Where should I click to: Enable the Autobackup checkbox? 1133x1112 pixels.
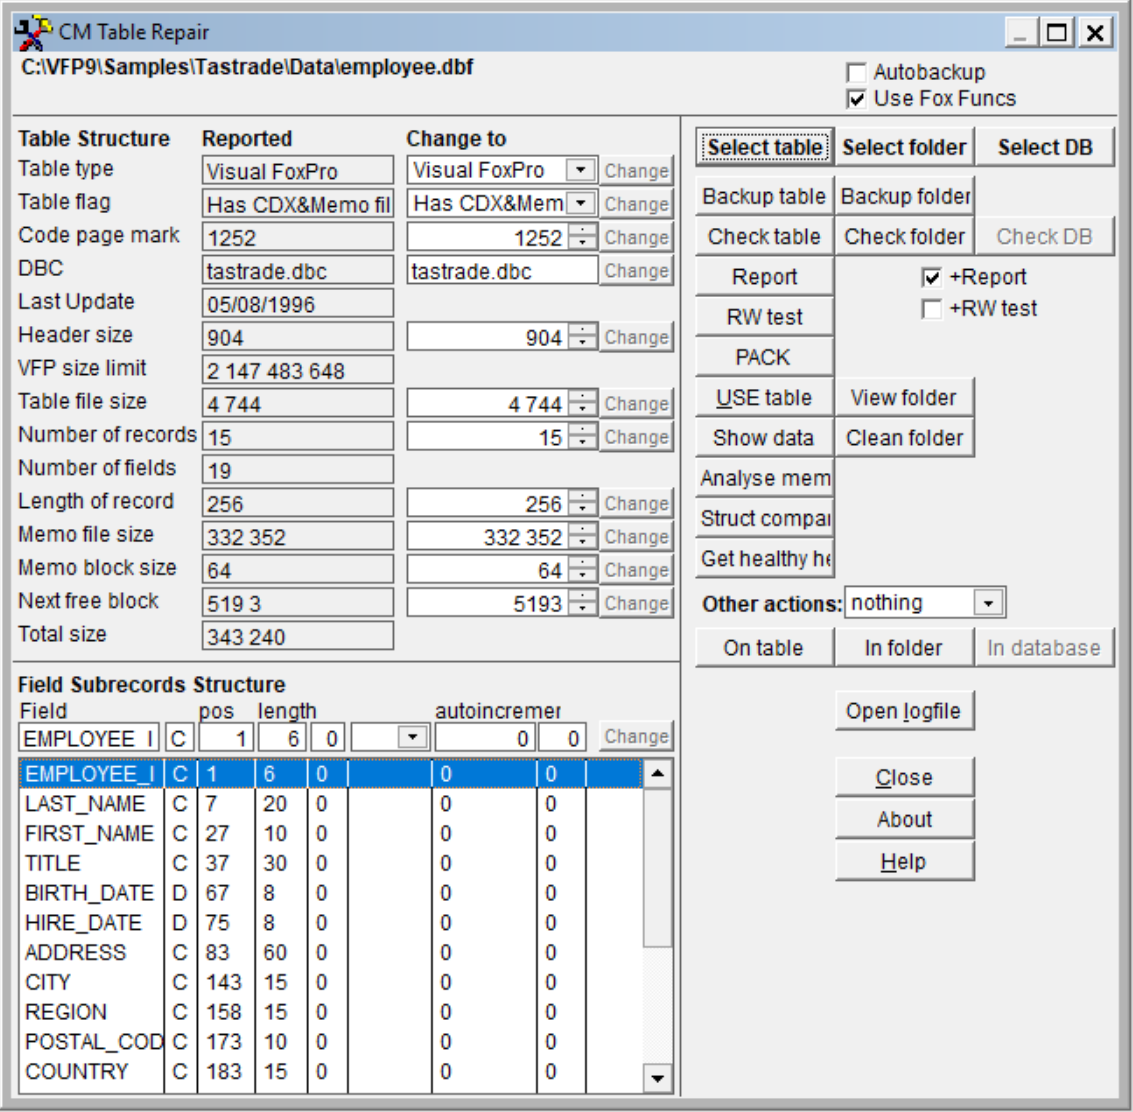(x=856, y=72)
